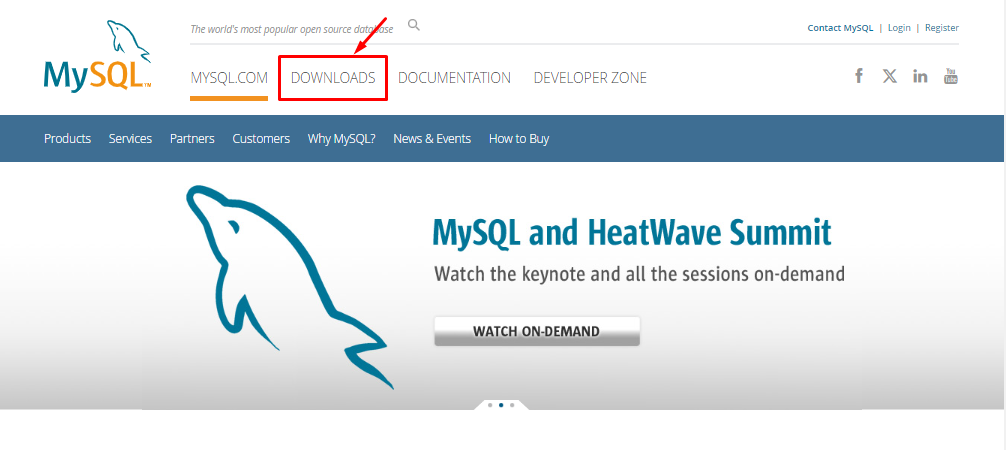Screen dimensions: 1006x450
Task: Open the How to Buy menu item
Action: click(519, 139)
